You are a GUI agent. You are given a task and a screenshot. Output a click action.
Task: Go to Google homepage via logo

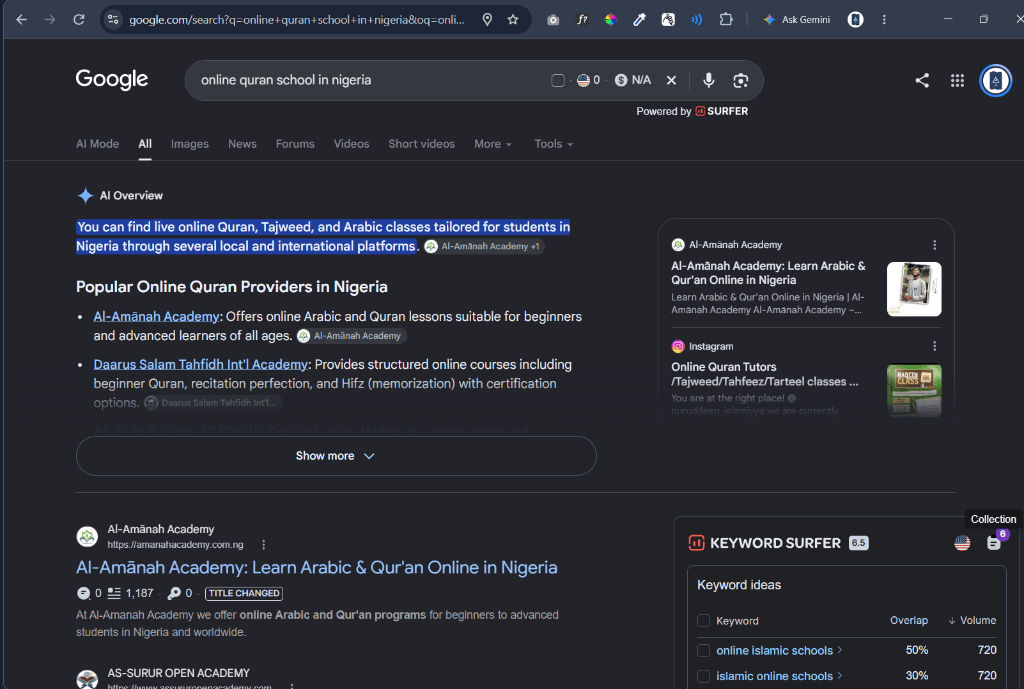tap(112, 80)
